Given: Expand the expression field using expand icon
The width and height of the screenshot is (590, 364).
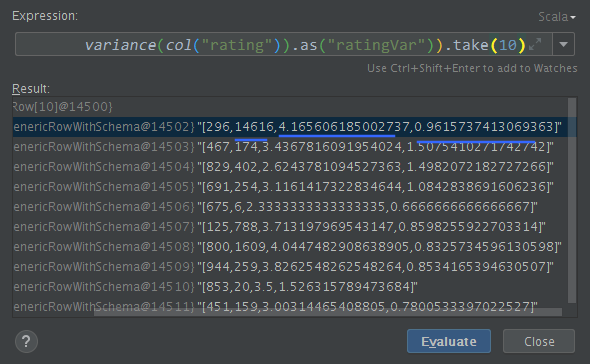Looking at the screenshot, I should pyautogui.click(x=535, y=44).
